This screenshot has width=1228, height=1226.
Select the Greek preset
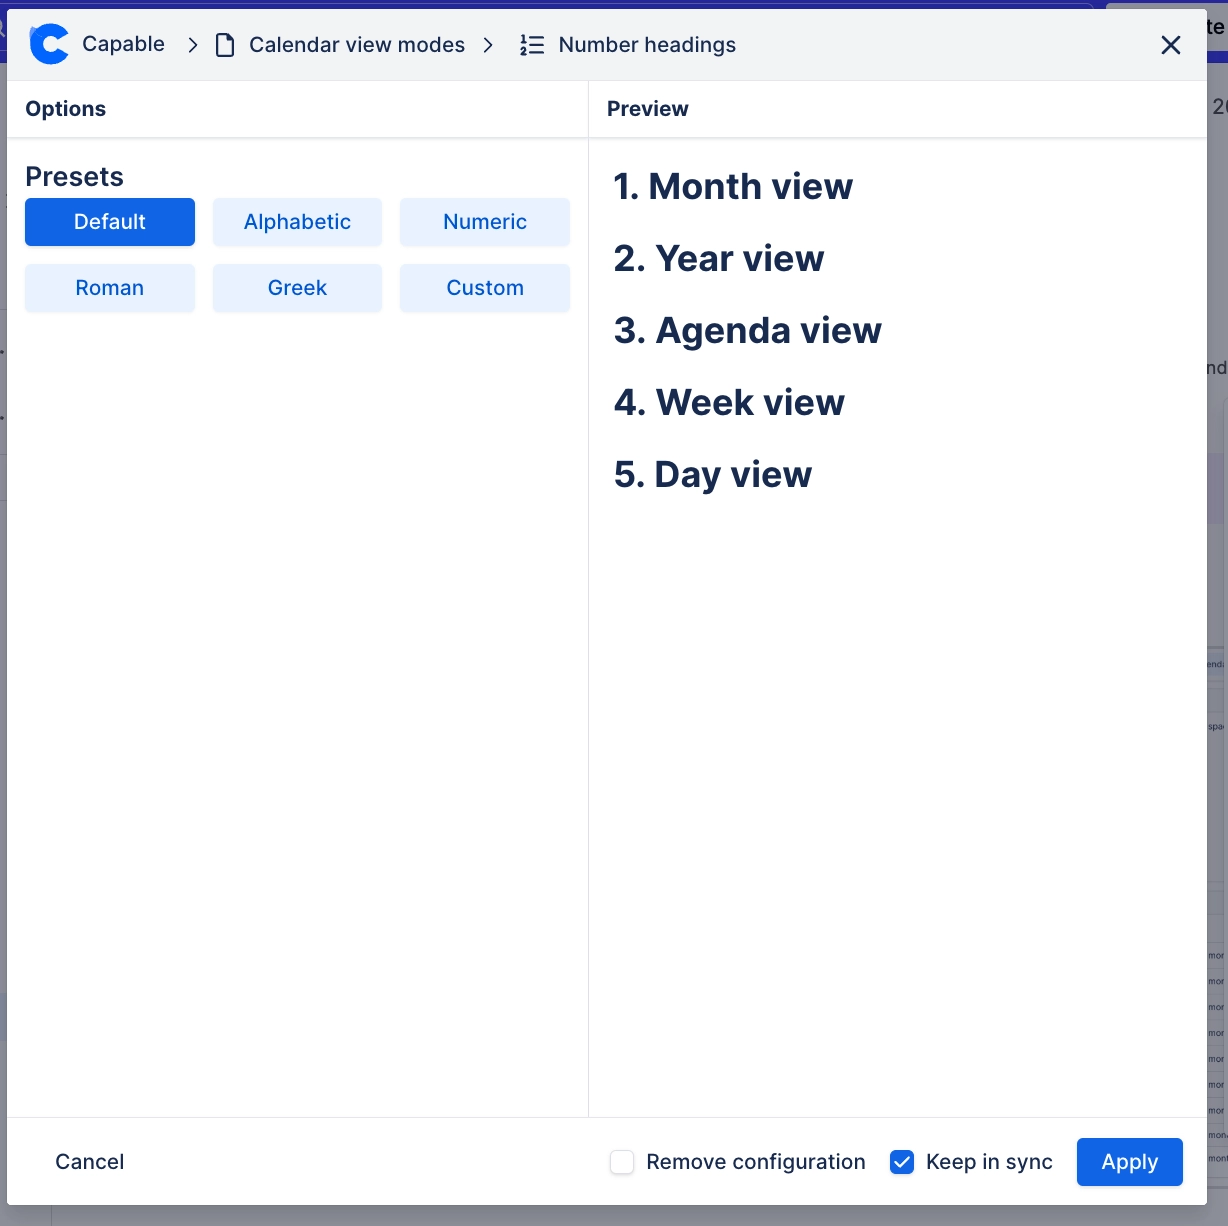pyautogui.click(x=297, y=287)
